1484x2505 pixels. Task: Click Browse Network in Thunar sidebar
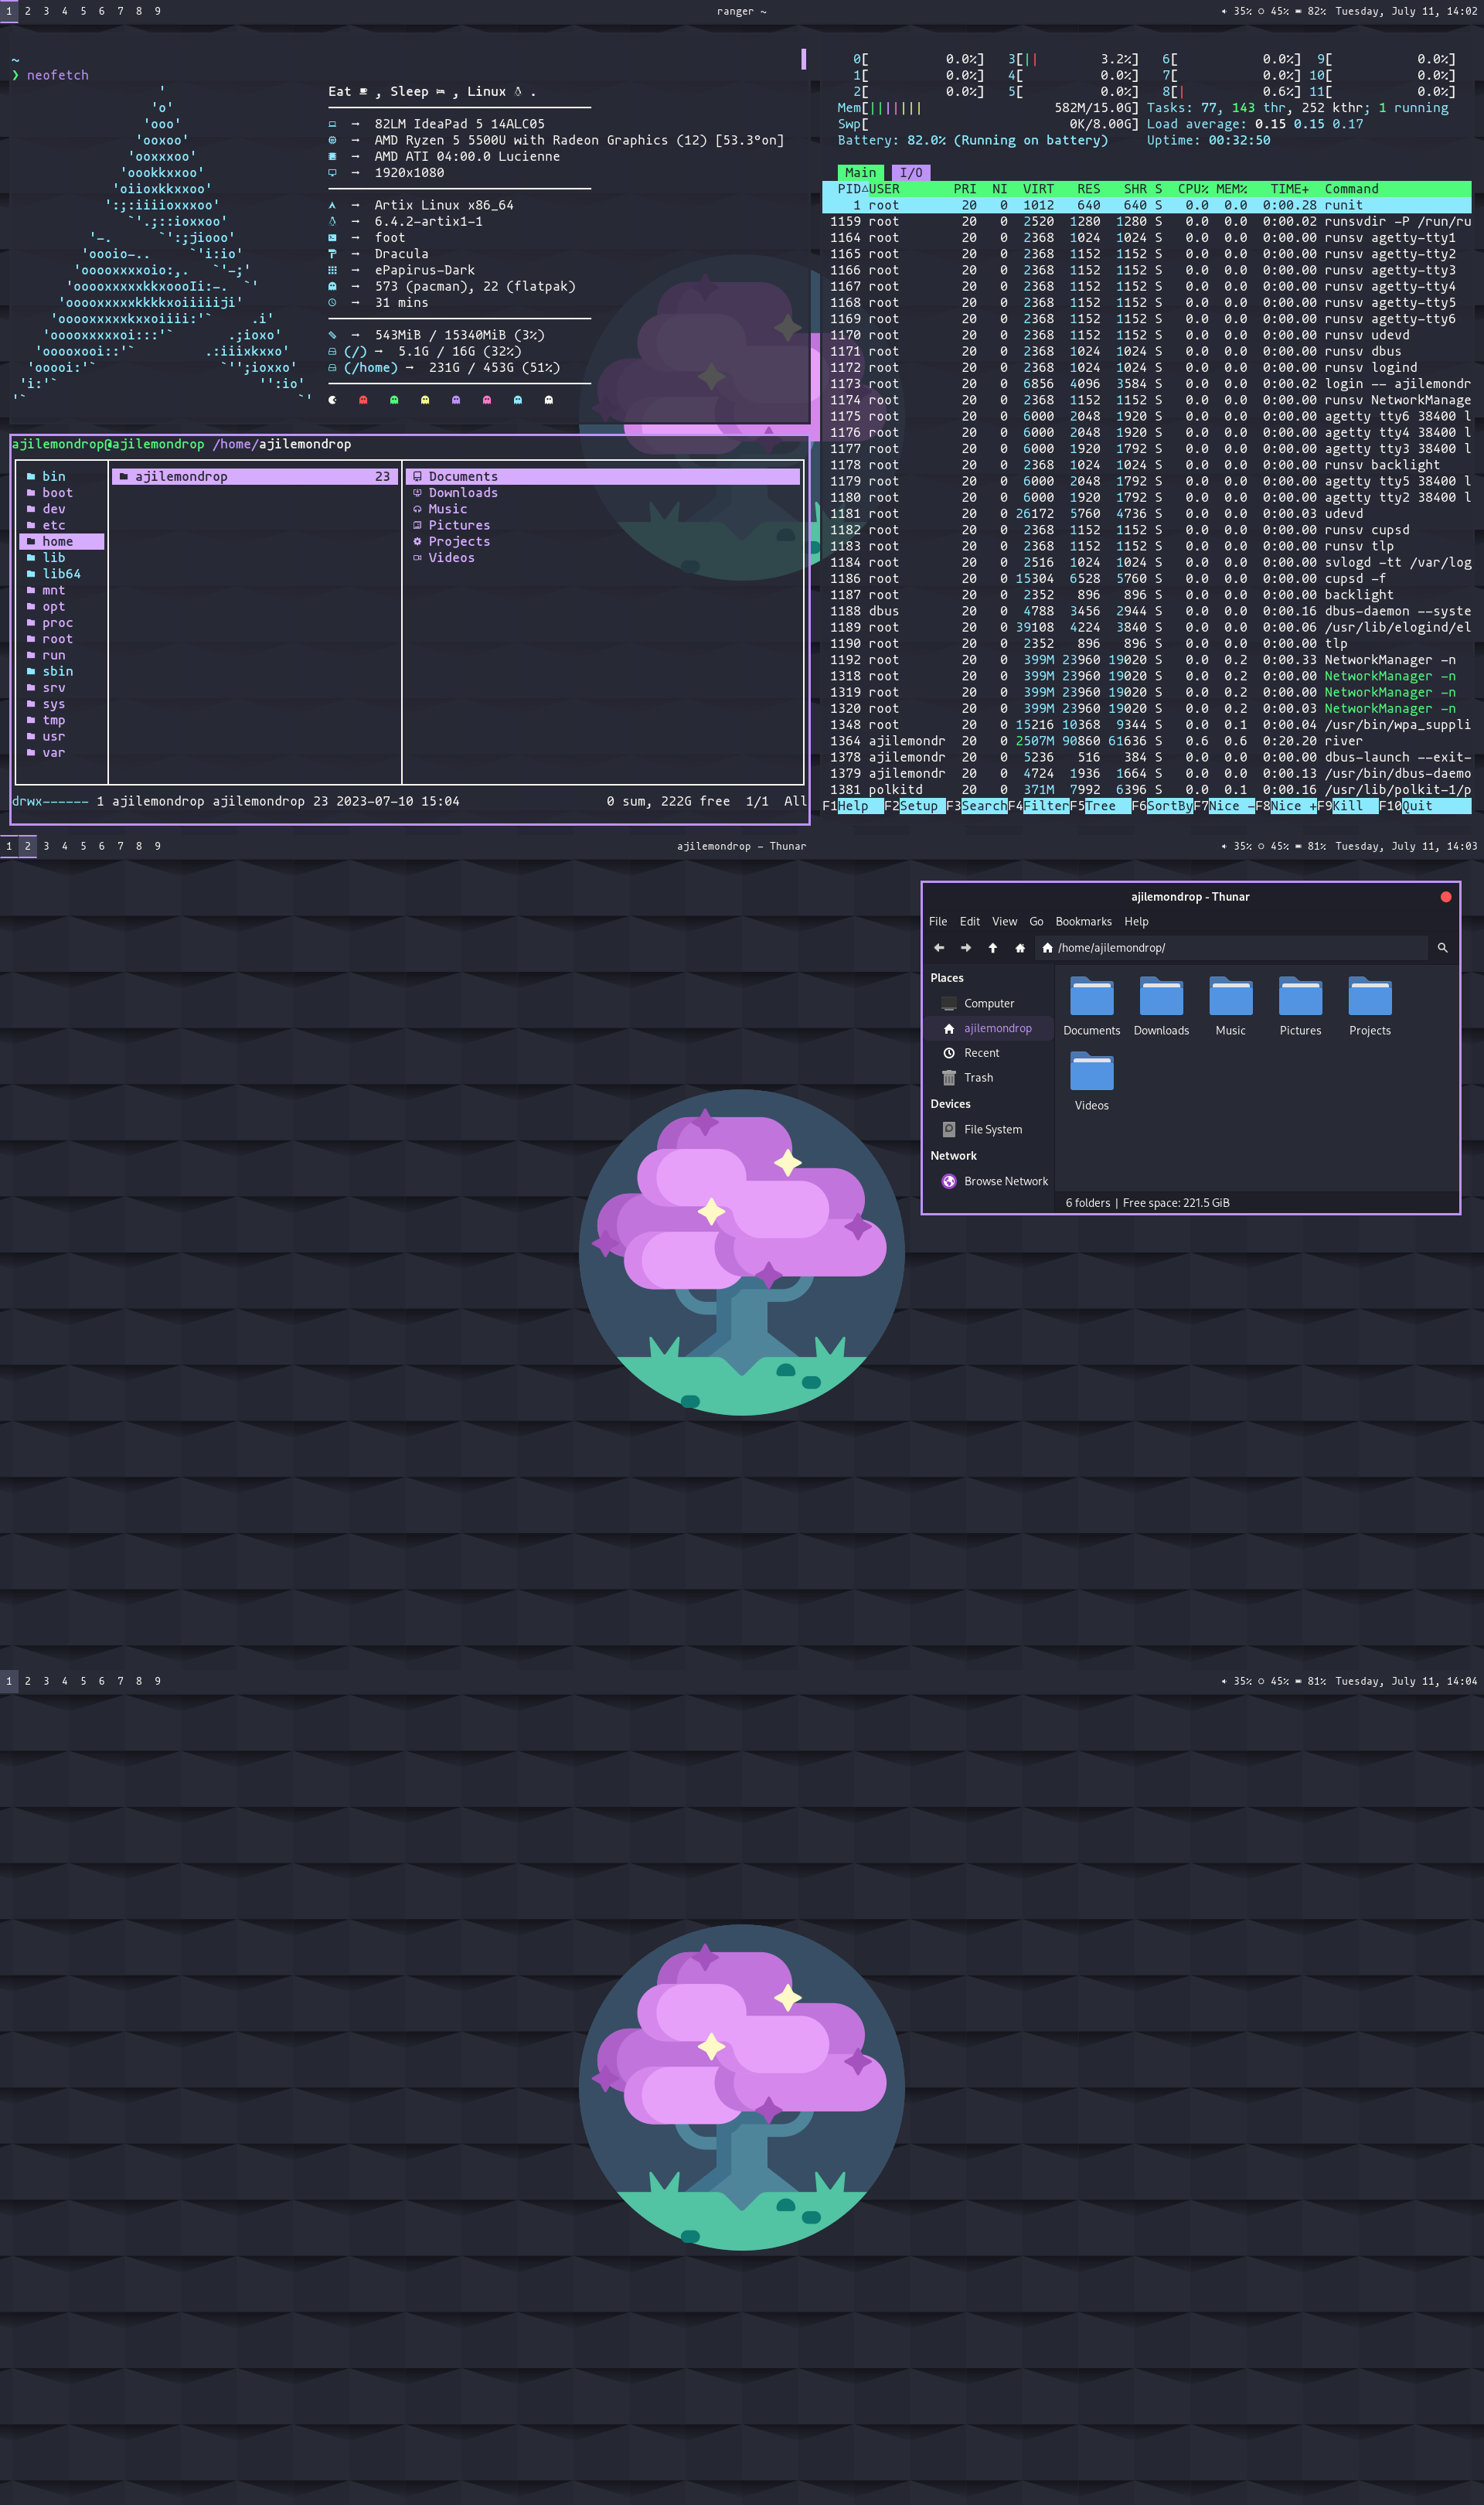(x=989, y=1181)
